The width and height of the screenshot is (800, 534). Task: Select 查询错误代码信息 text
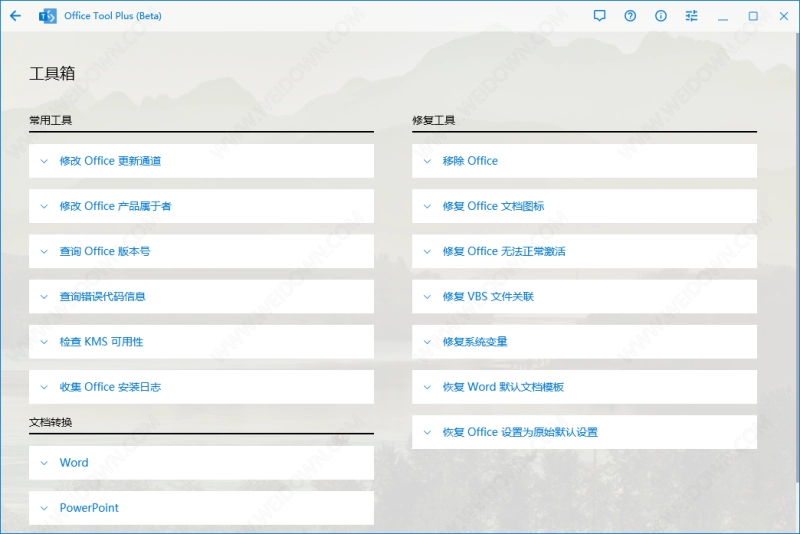(x=103, y=297)
